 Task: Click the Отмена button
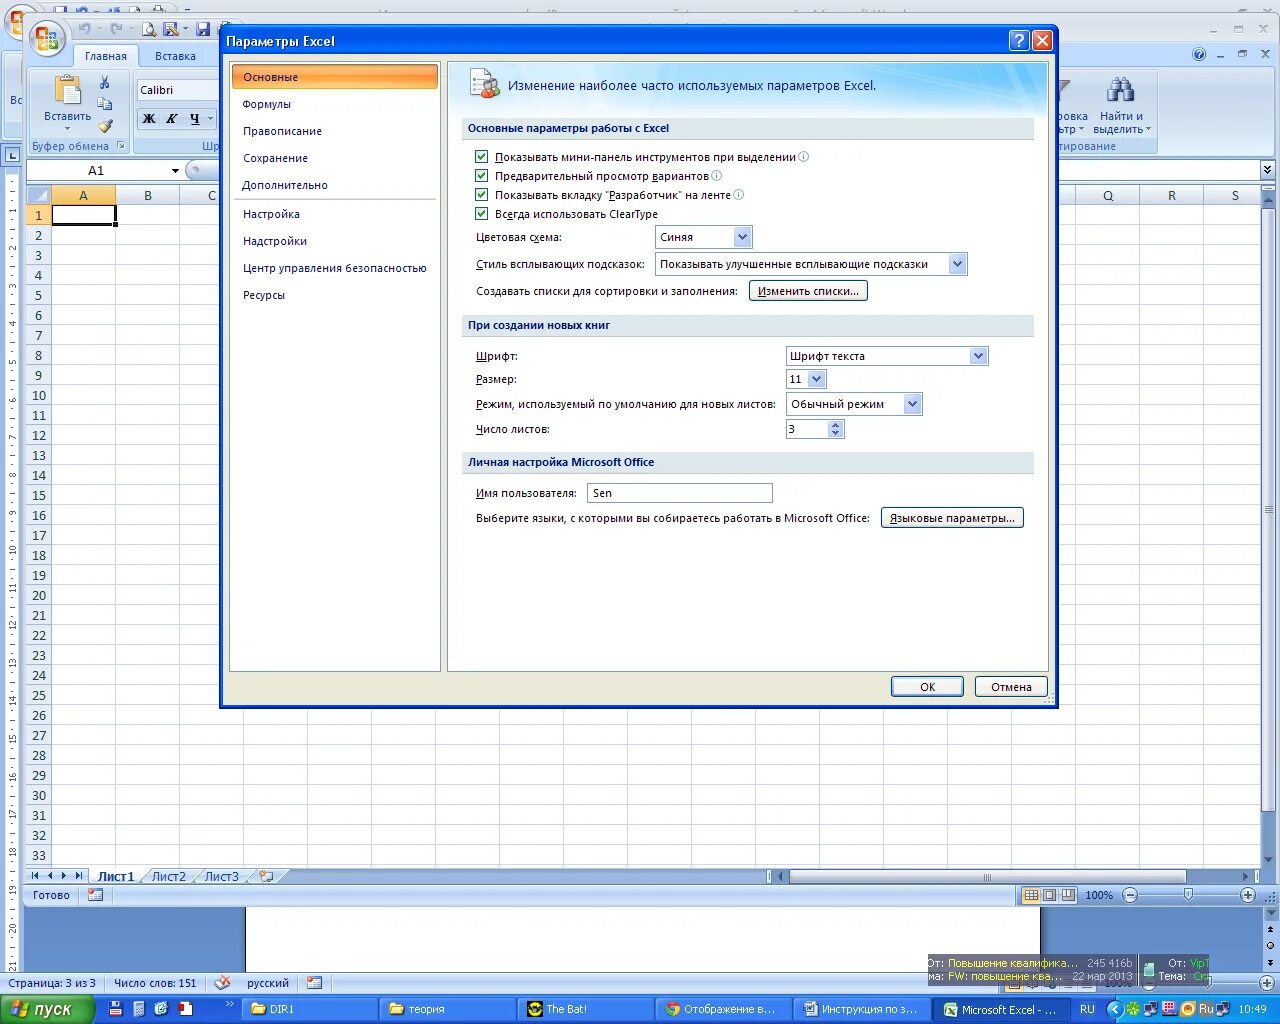click(x=1011, y=687)
